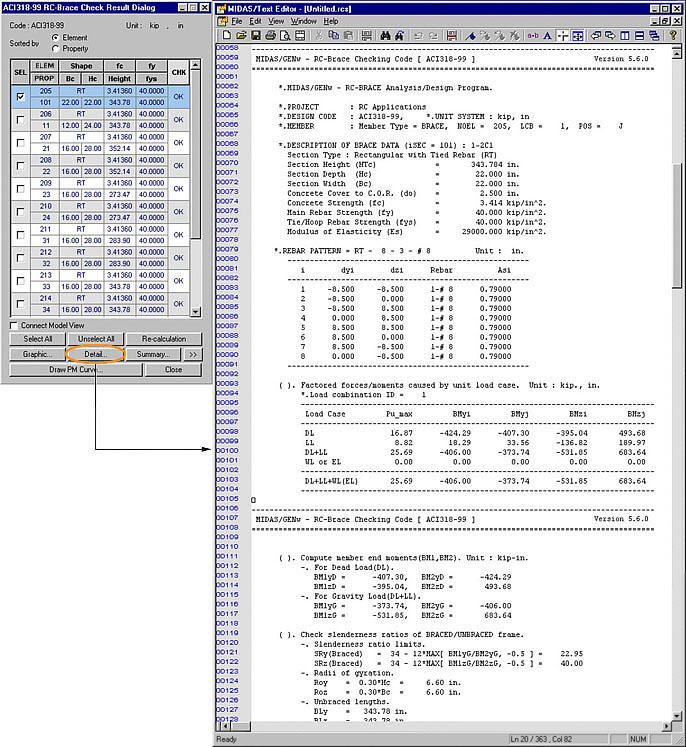Click the Select All button
The image size is (686, 747).
click(38, 339)
